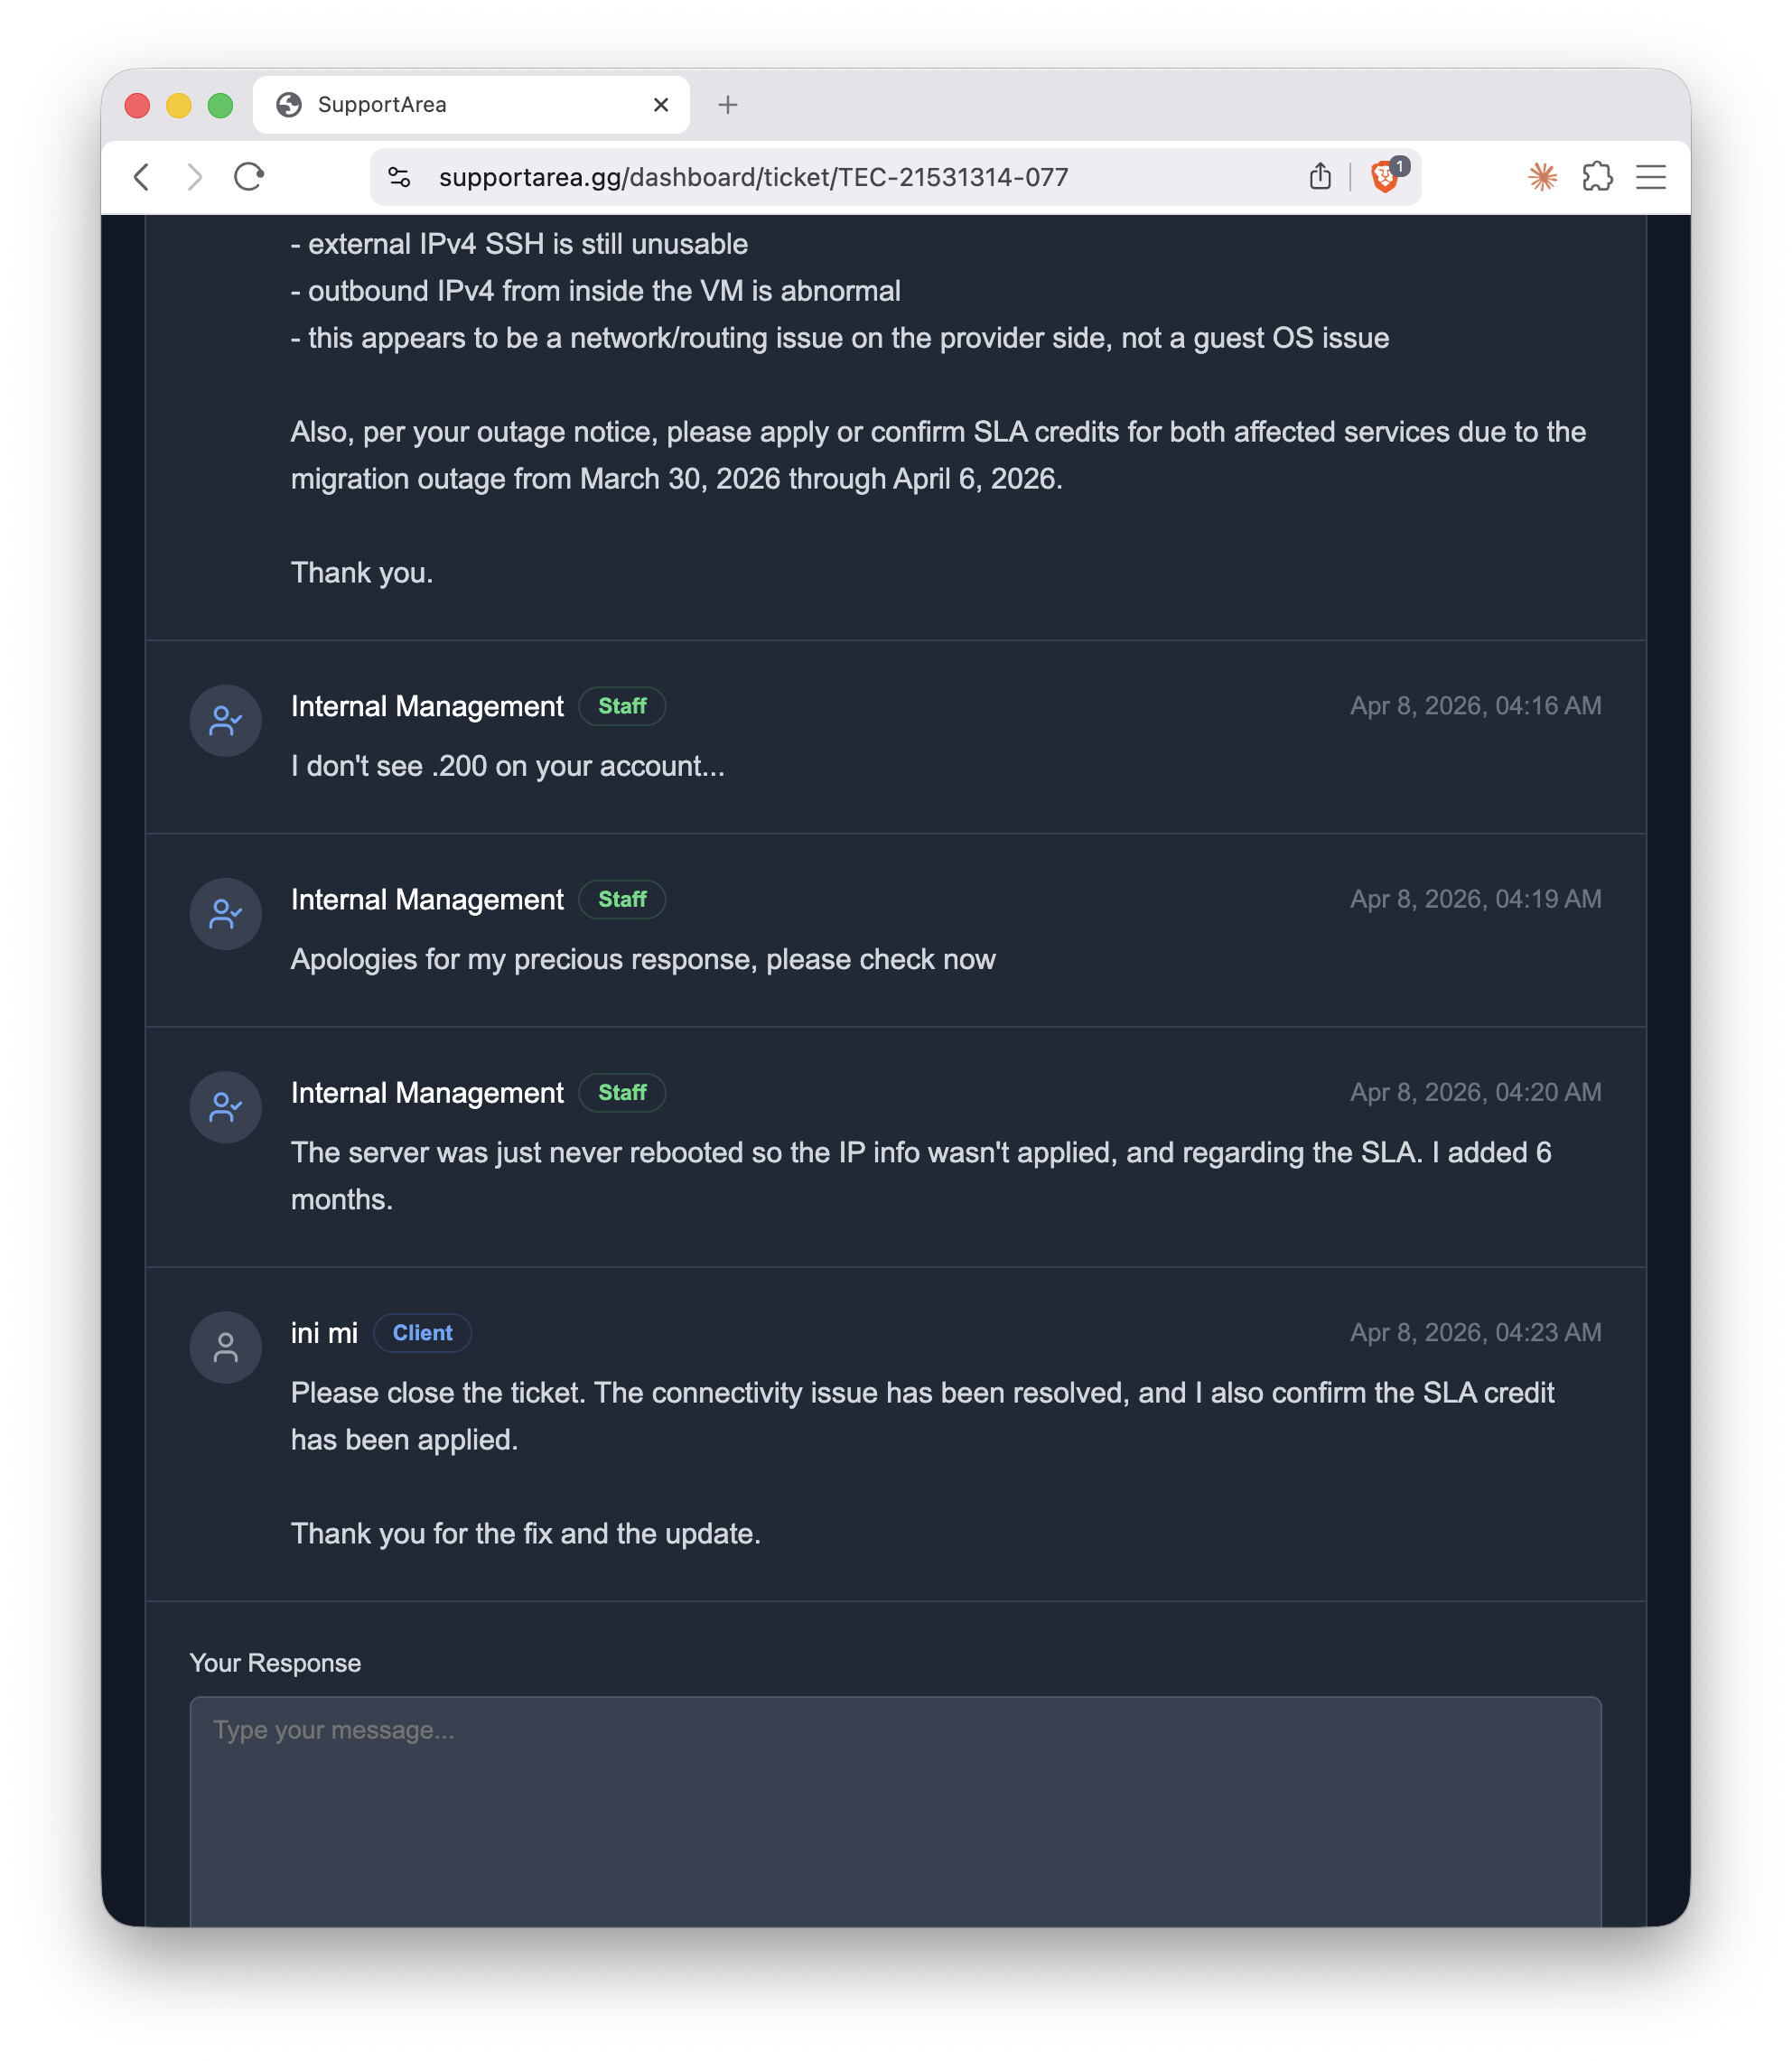The height and width of the screenshot is (2061, 1792).
Task: Close the SupportArea tab
Action: click(x=661, y=105)
